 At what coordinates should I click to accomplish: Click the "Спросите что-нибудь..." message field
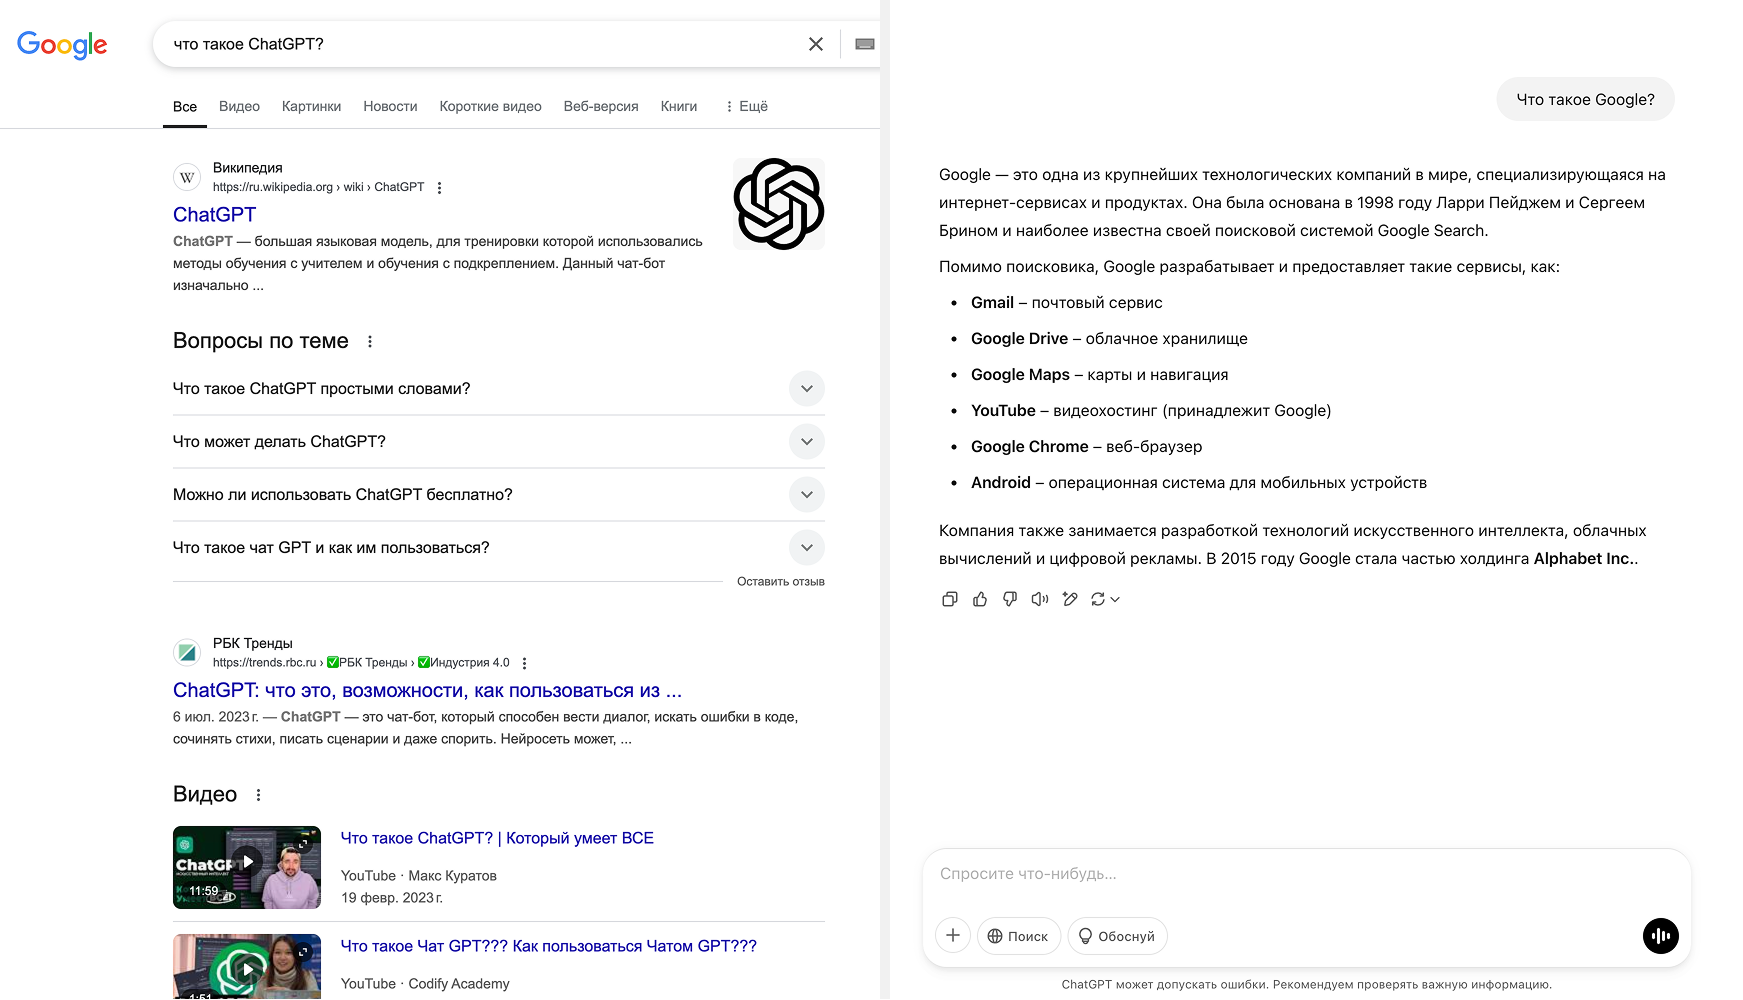tap(1300, 874)
